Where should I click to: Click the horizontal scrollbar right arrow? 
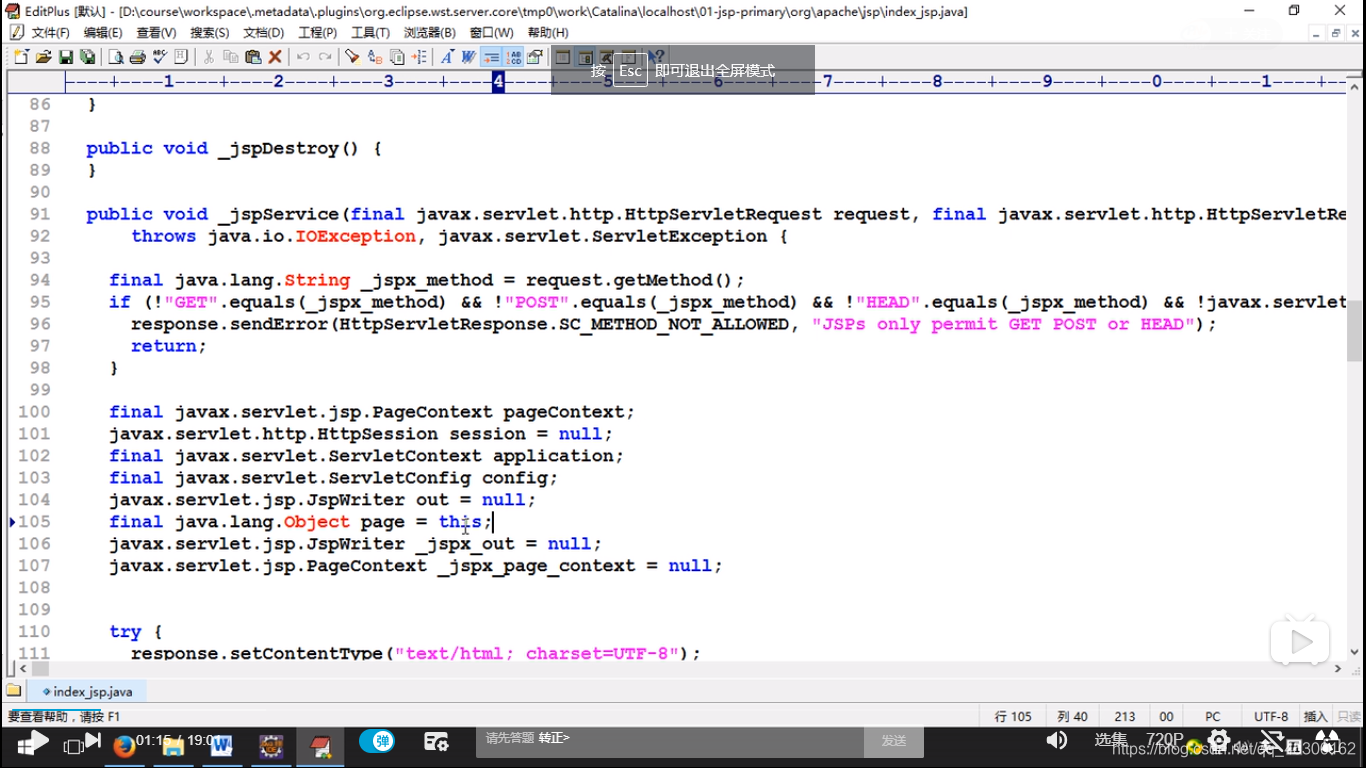point(1339,668)
